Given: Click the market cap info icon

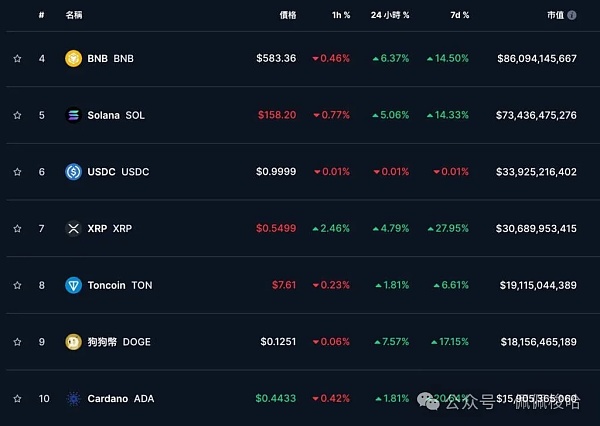Looking at the screenshot, I should tap(572, 16).
